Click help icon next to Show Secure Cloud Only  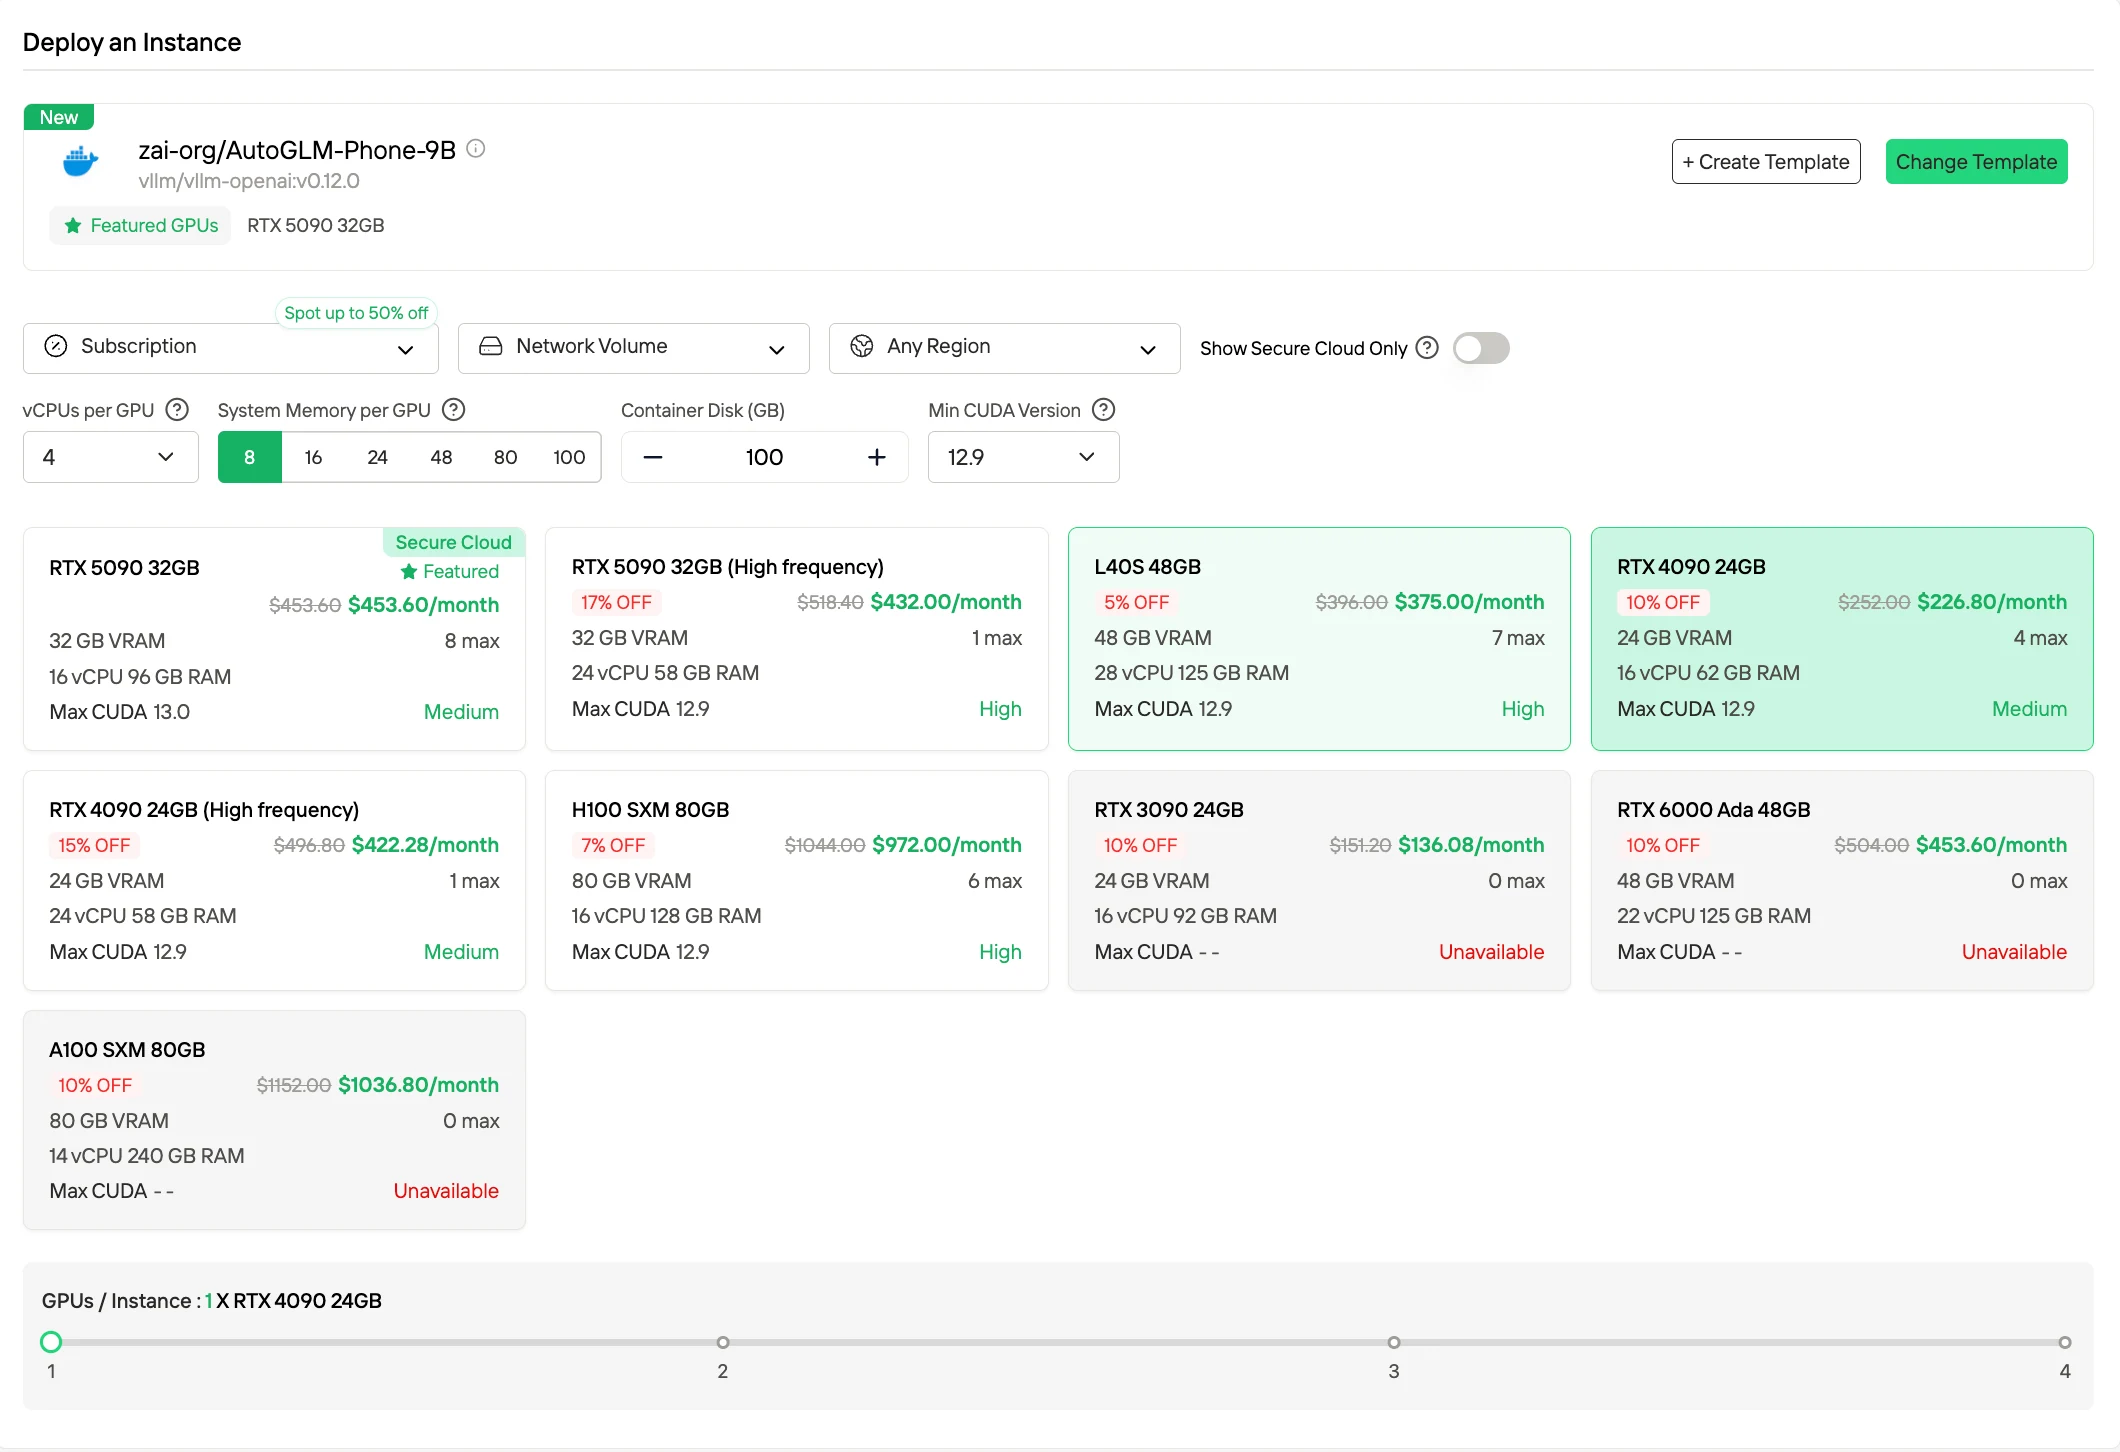click(1428, 348)
